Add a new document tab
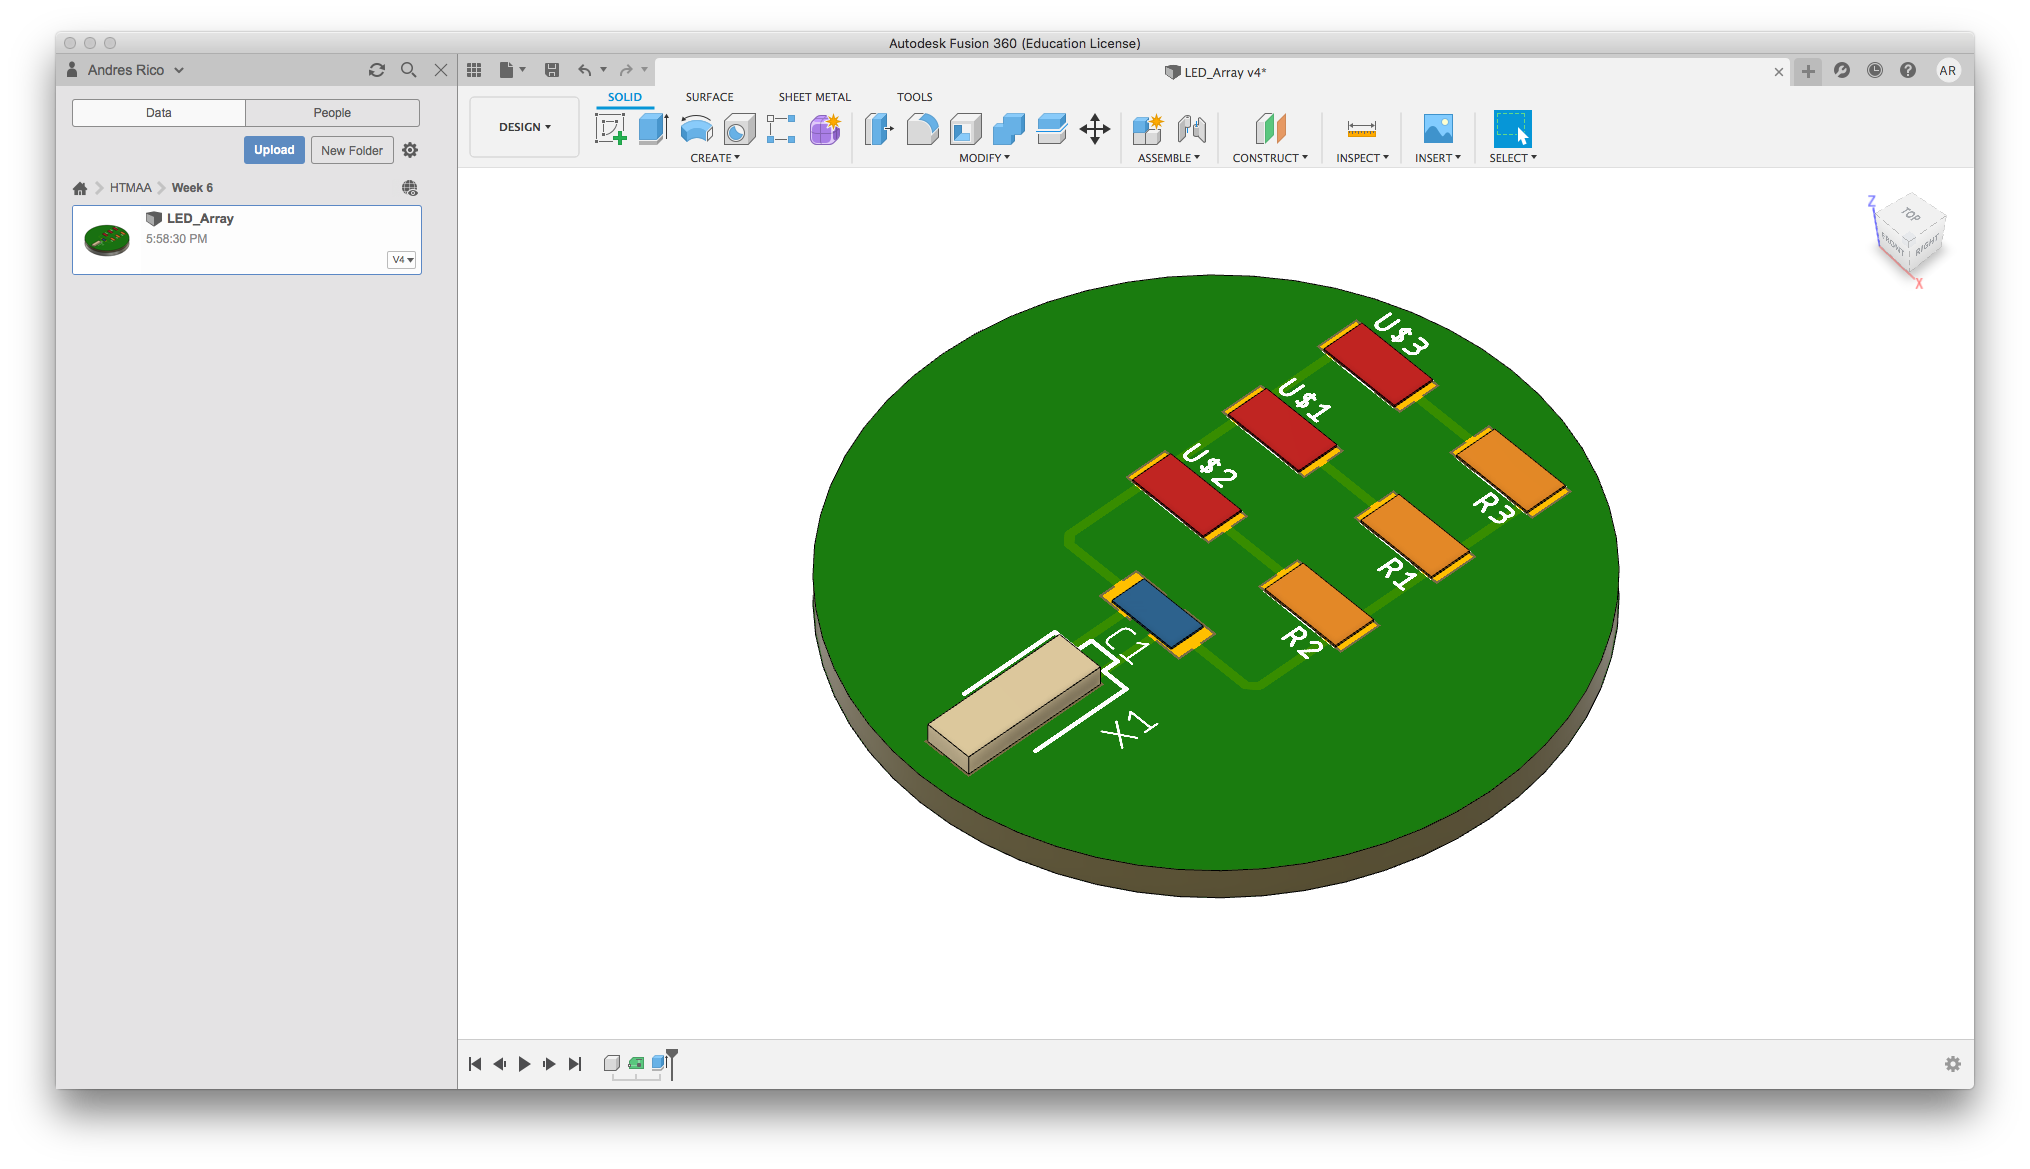Image resolution: width=2030 pixels, height=1169 pixels. coord(1808,71)
